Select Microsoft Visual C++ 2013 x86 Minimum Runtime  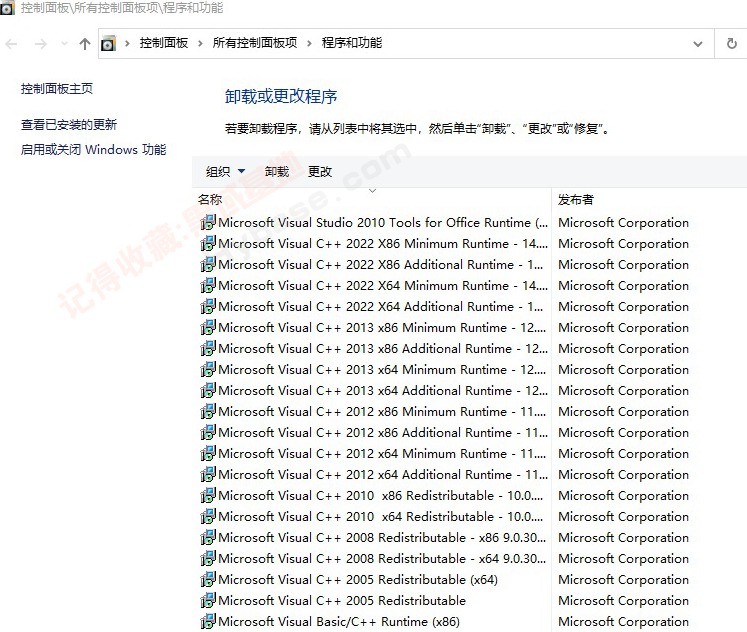pos(382,327)
